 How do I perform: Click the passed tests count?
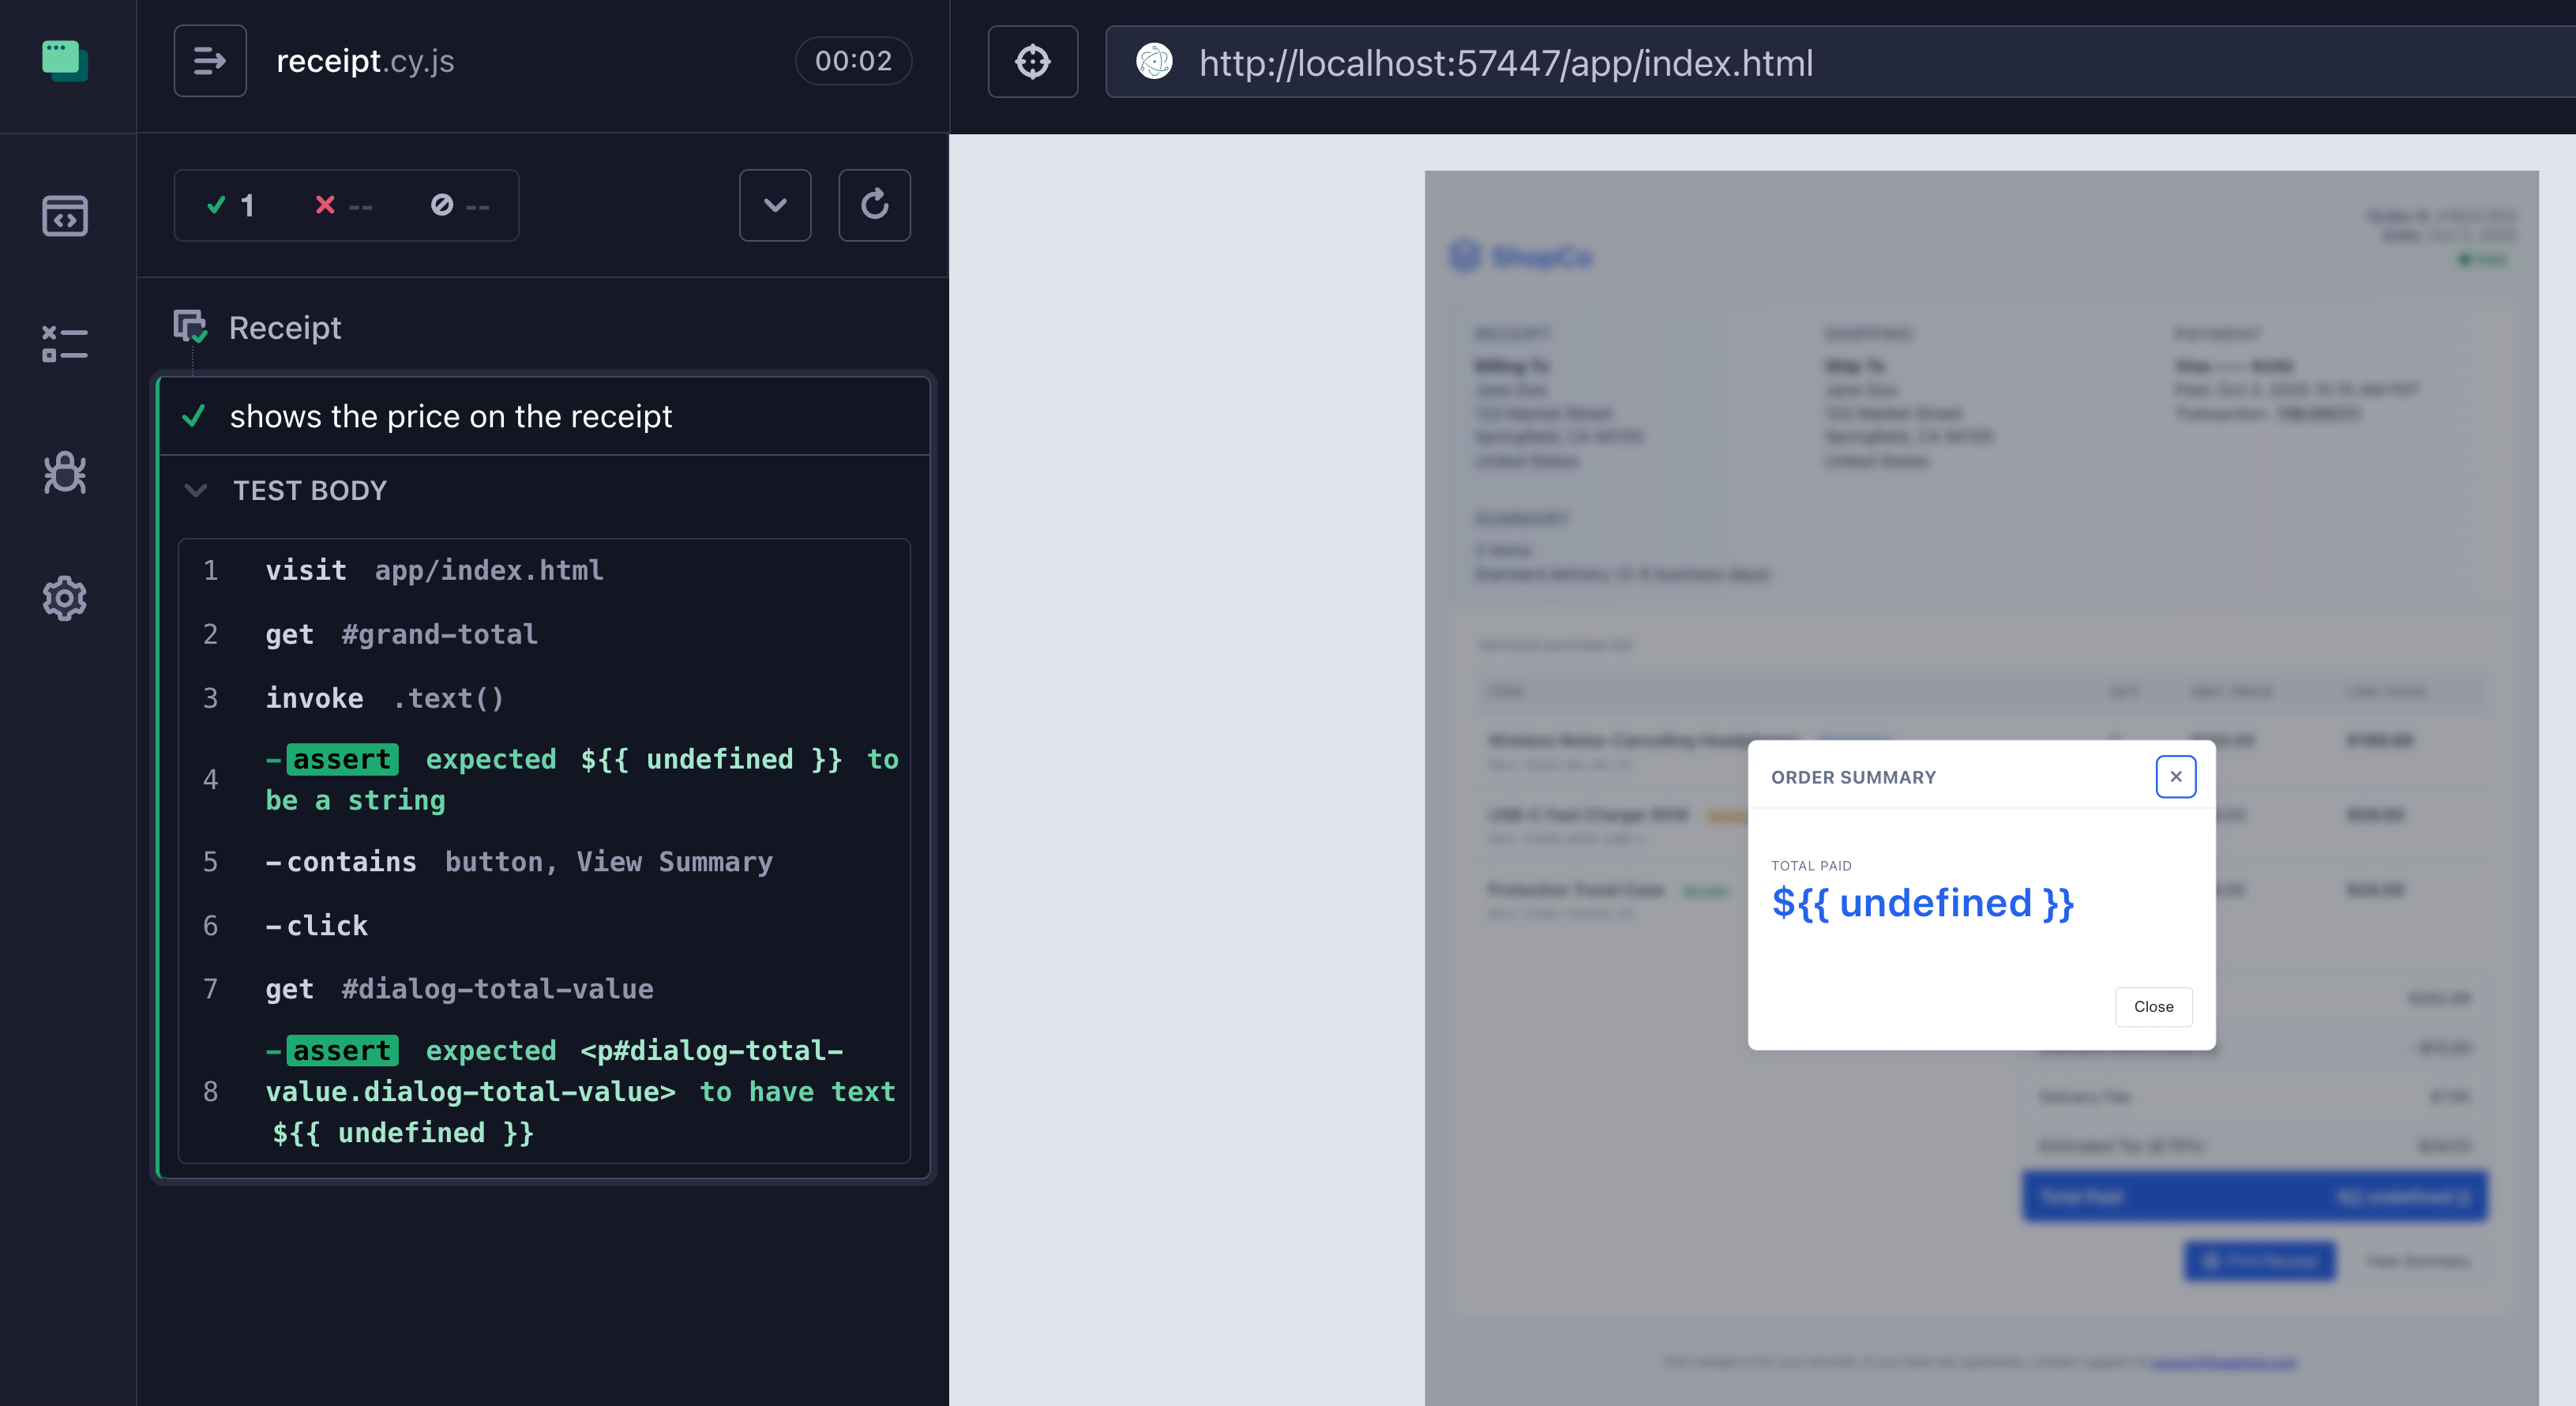pyautogui.click(x=231, y=206)
